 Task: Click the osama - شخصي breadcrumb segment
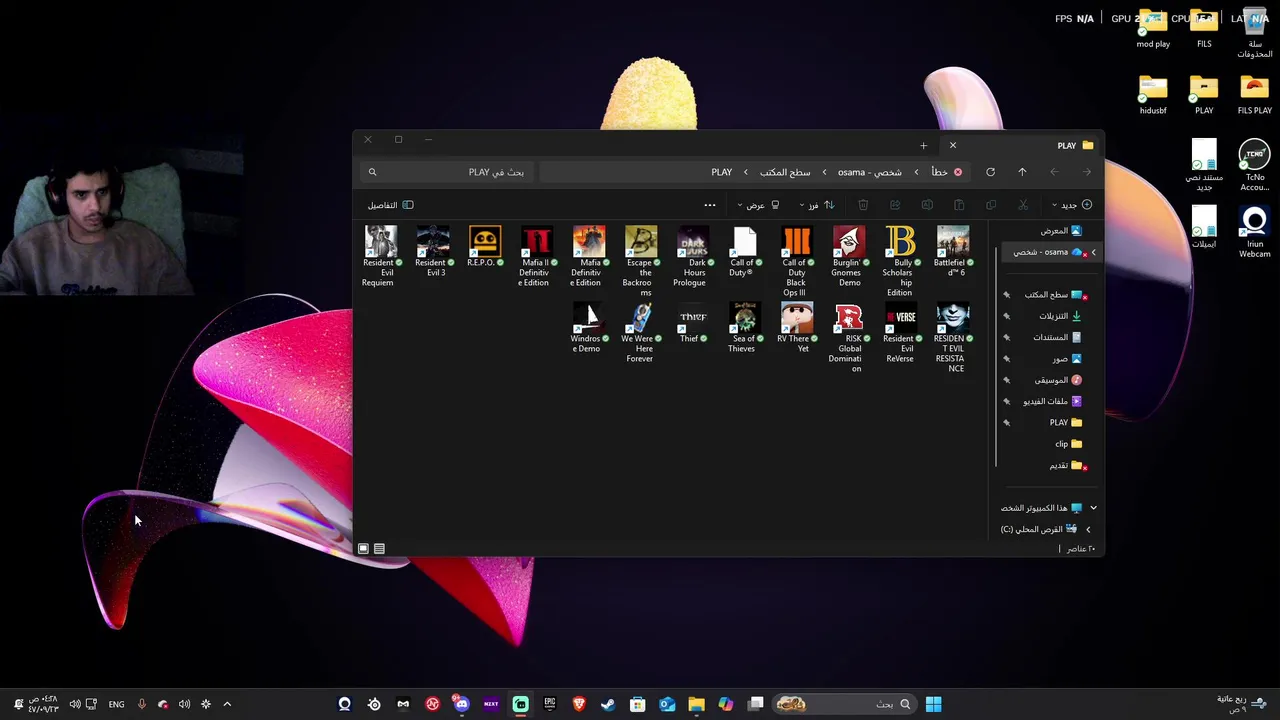(x=869, y=172)
